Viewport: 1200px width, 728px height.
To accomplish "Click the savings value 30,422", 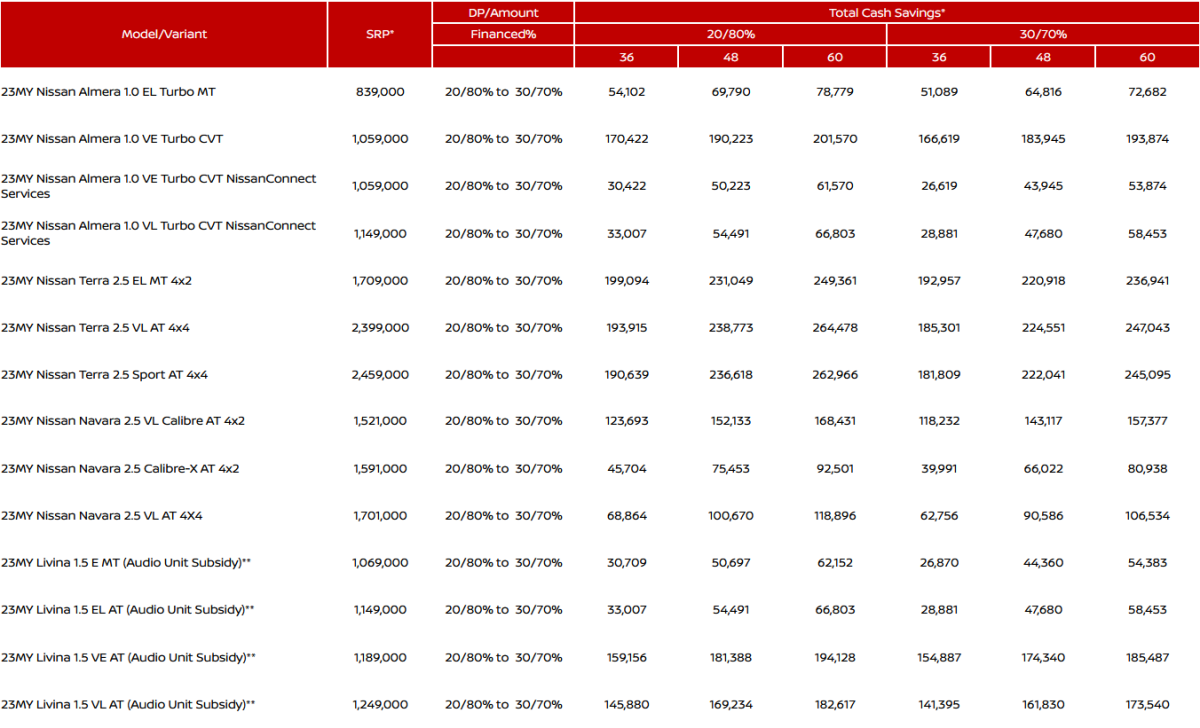I will 627,186.
